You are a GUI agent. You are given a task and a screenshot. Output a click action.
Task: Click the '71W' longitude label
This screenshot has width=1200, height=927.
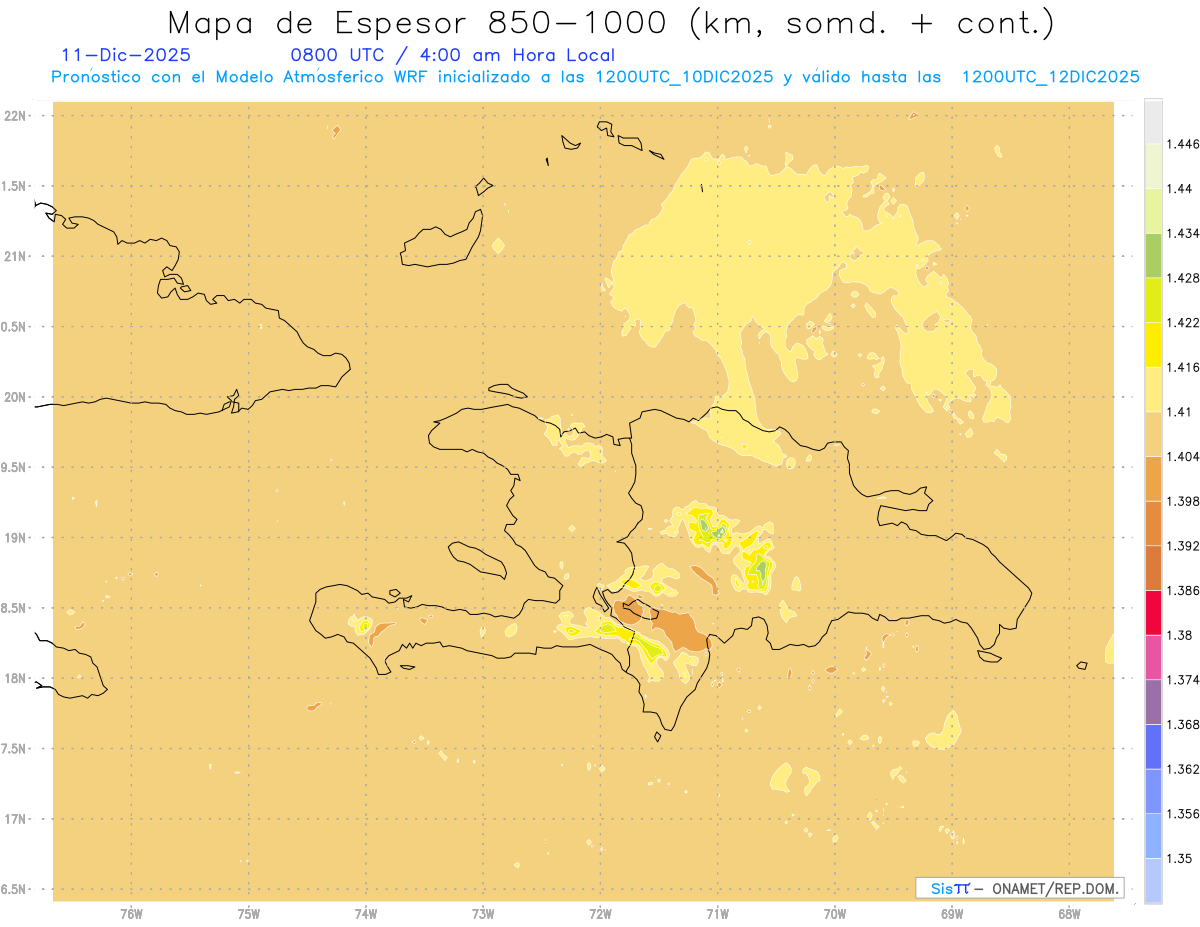(x=718, y=913)
